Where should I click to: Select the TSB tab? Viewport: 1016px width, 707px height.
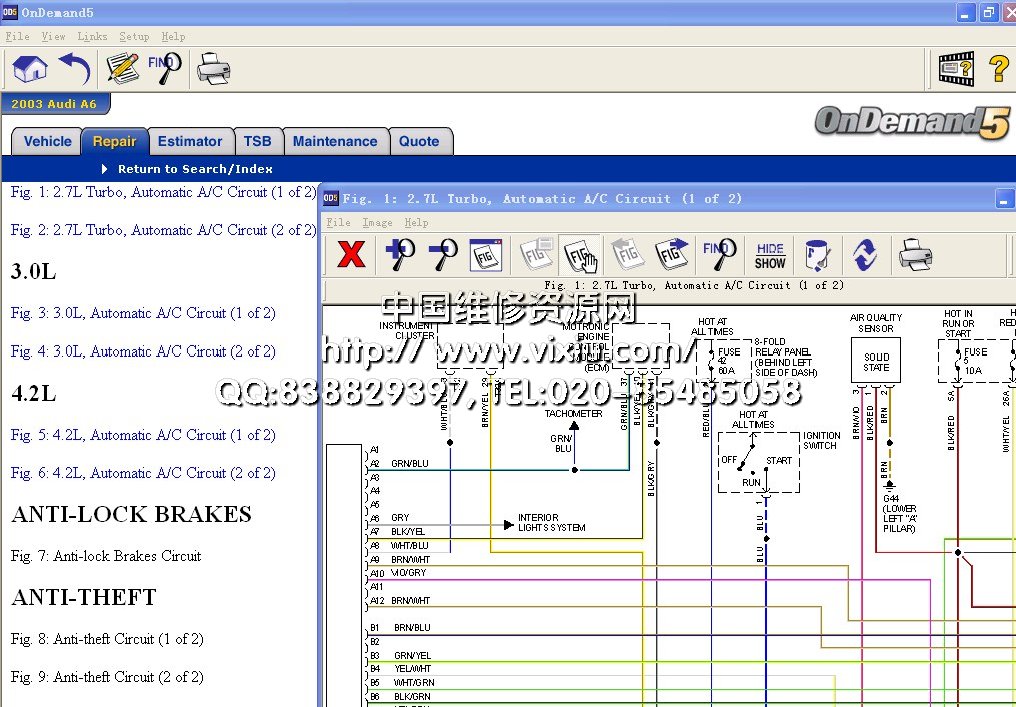(257, 141)
